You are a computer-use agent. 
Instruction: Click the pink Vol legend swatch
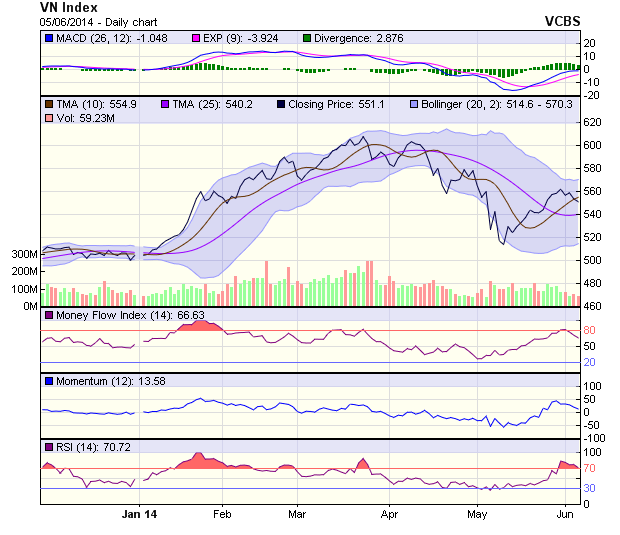click(49, 119)
